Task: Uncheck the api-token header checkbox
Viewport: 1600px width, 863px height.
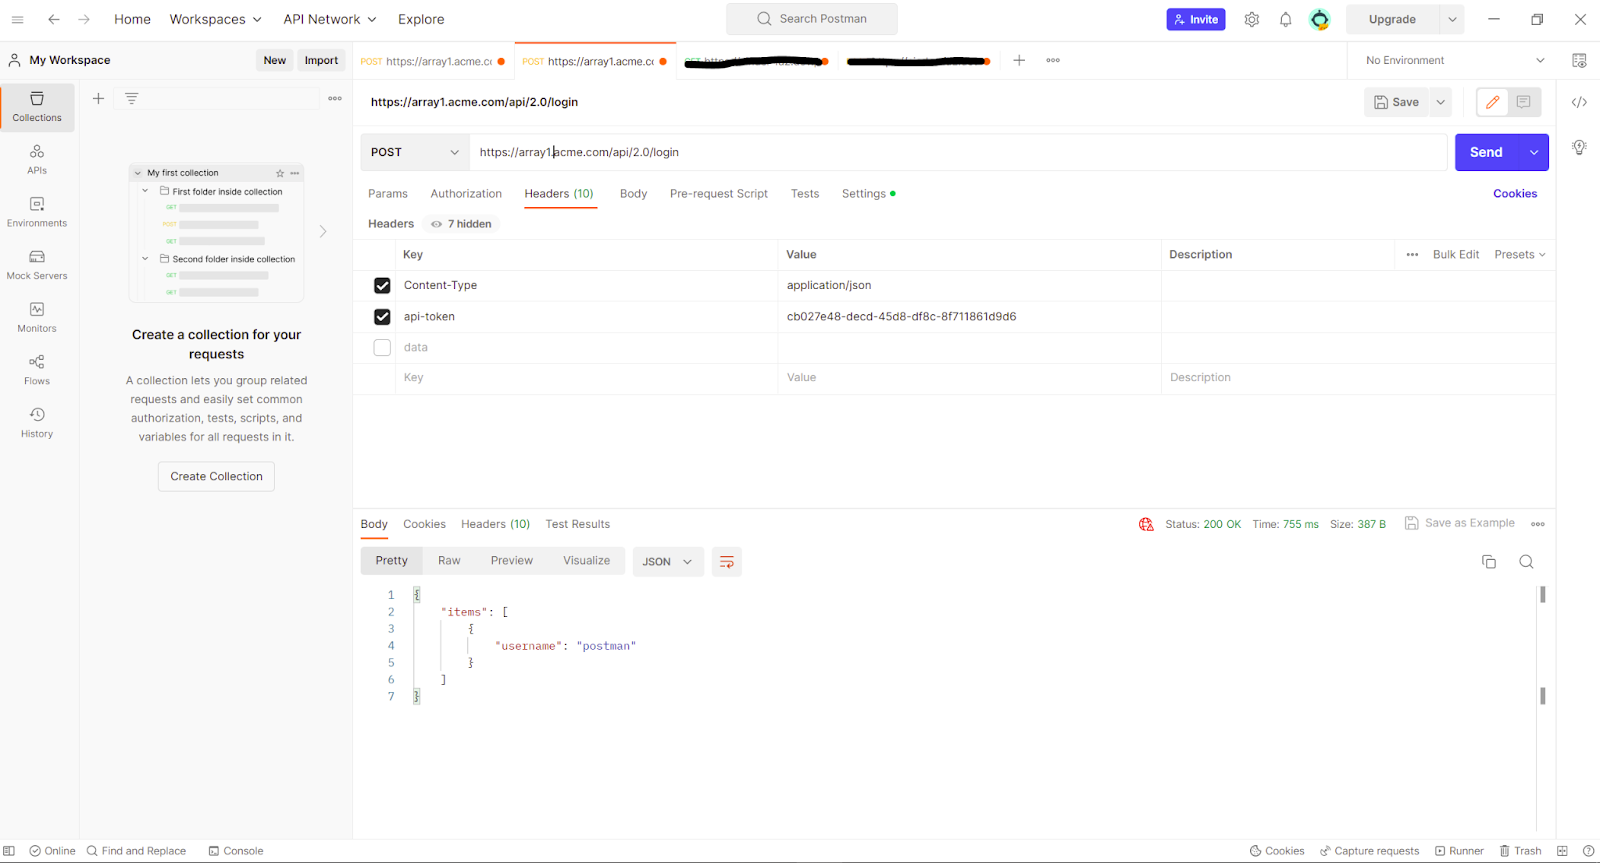Action: [x=382, y=317]
